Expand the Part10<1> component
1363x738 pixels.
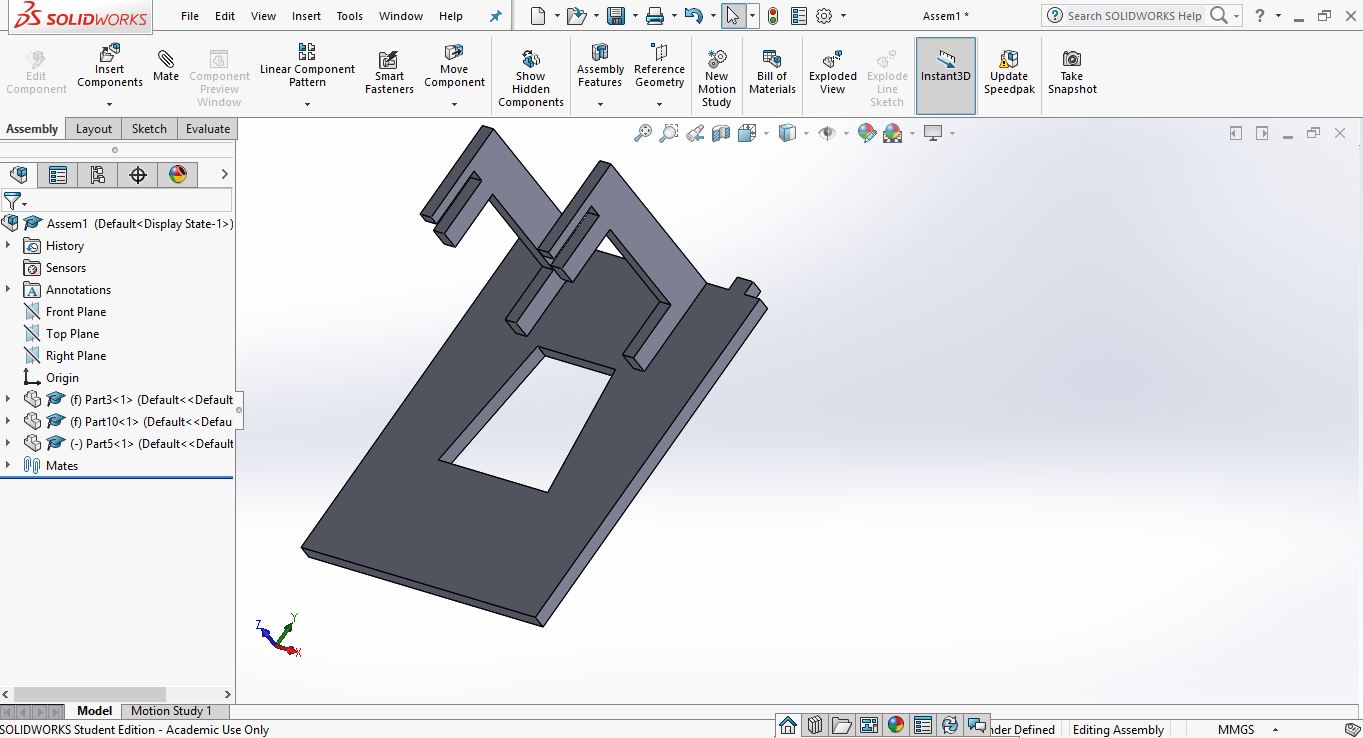pos(8,422)
